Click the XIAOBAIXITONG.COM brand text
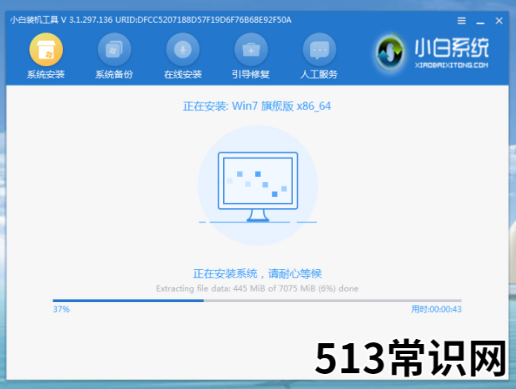This screenshot has height=389, width=516. coord(452,65)
